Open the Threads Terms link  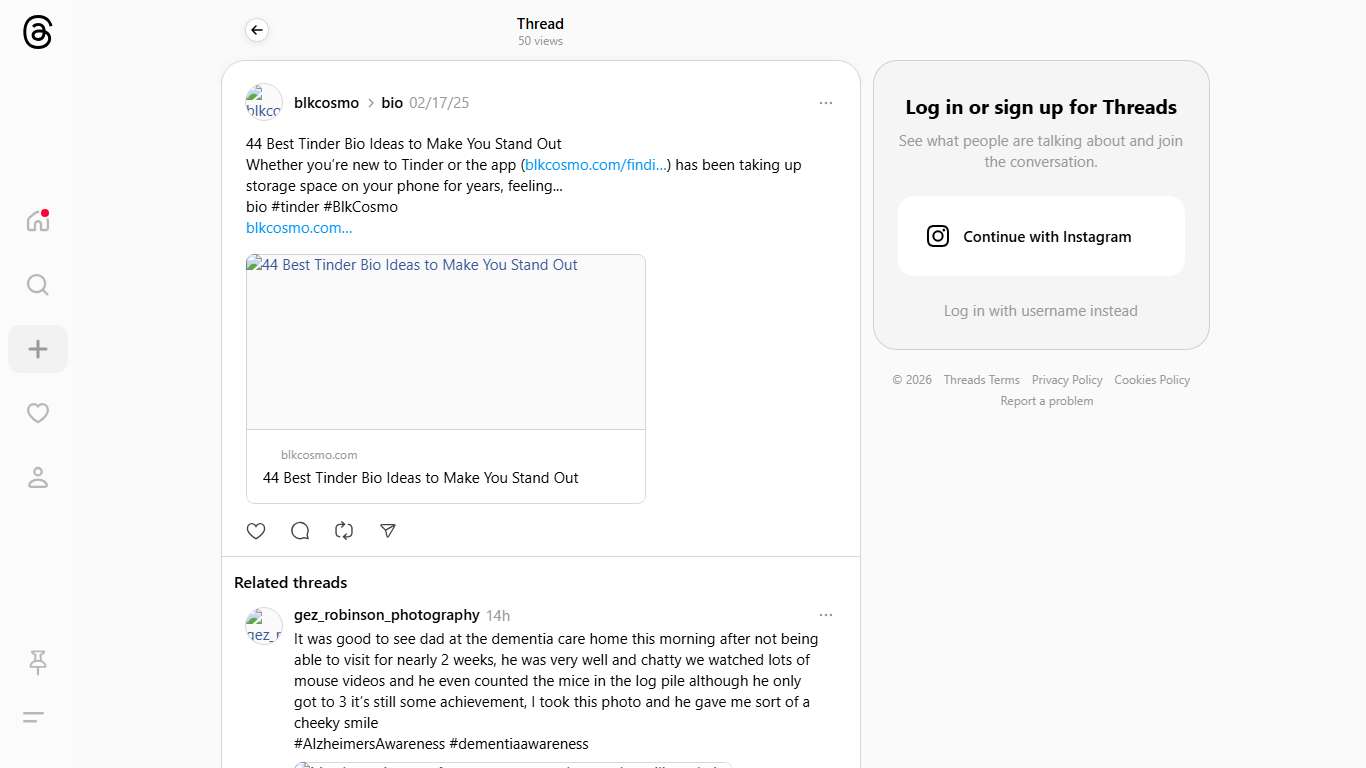[981, 380]
